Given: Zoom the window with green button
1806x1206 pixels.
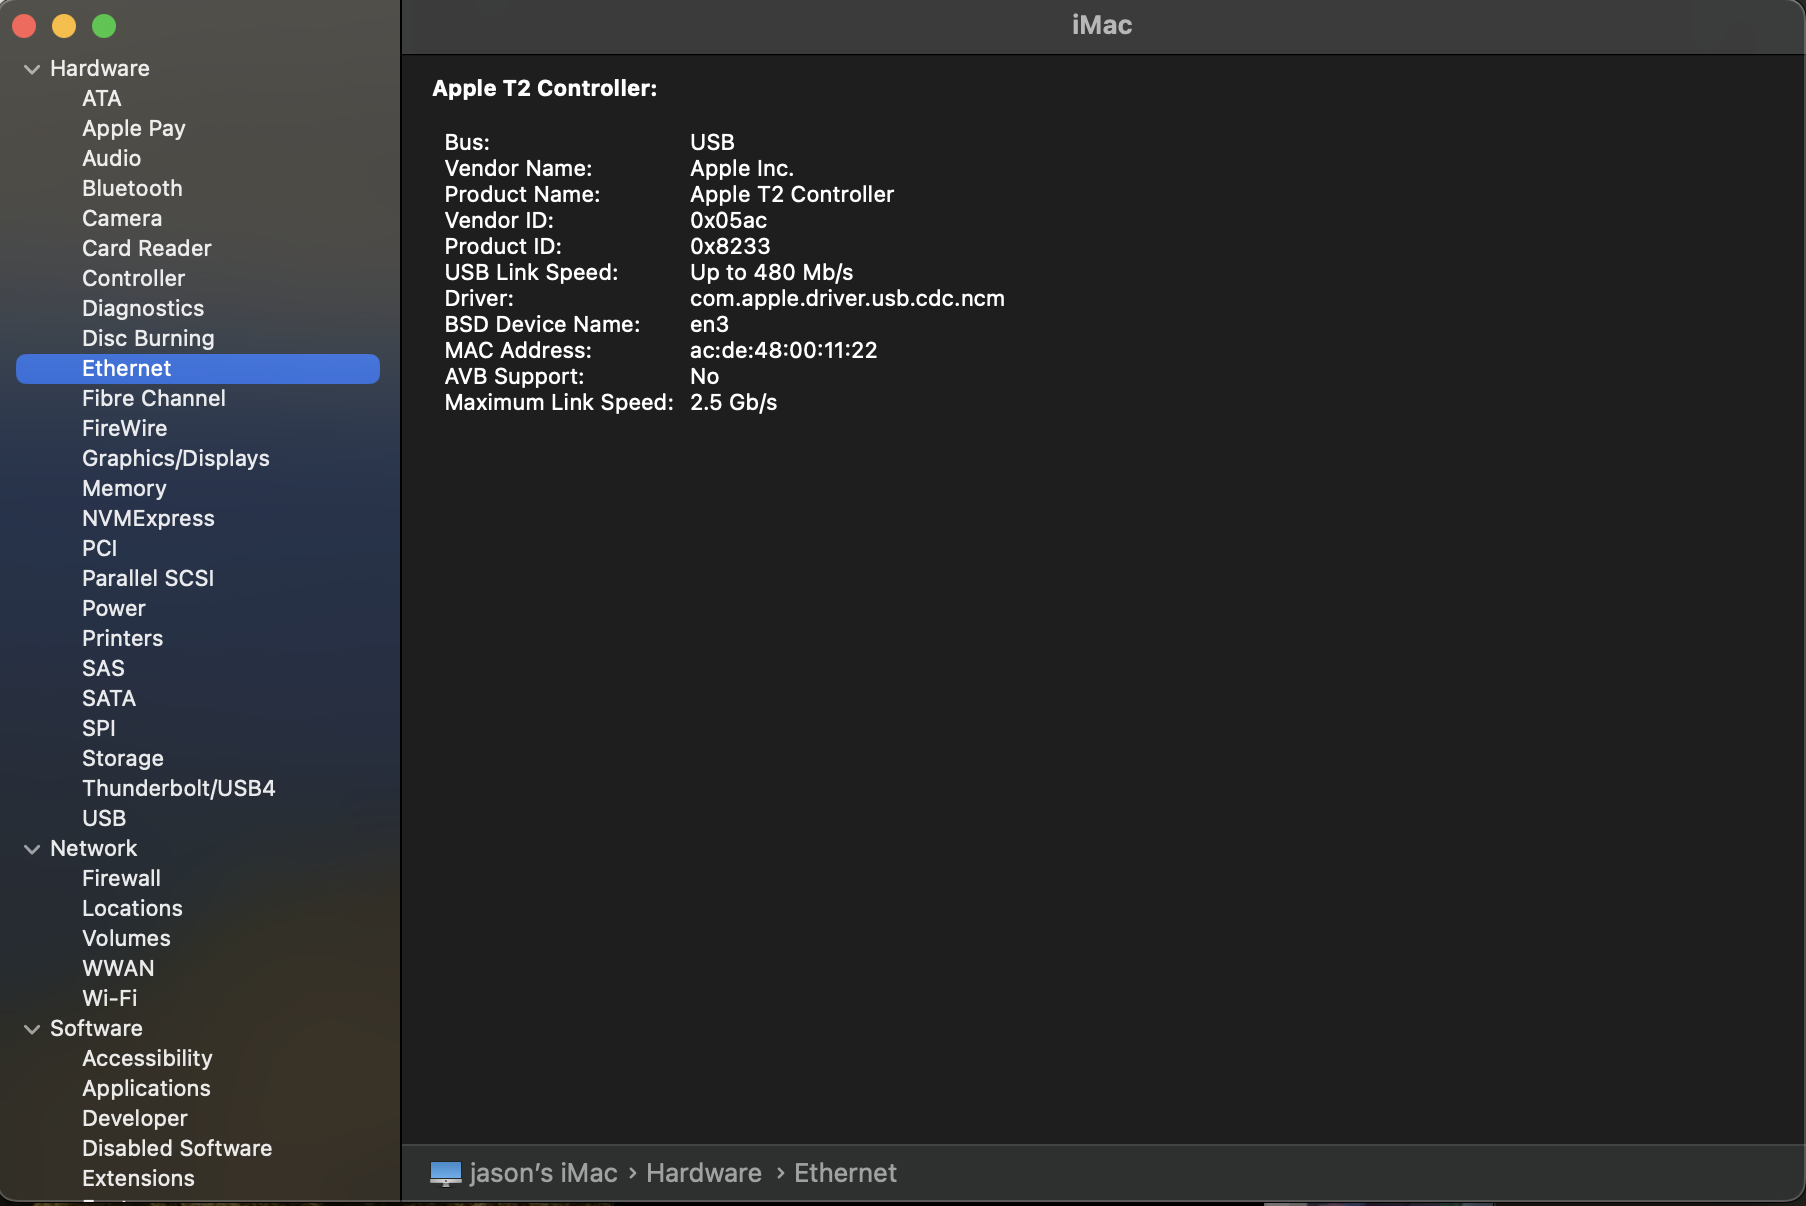Looking at the screenshot, I should click(104, 26).
